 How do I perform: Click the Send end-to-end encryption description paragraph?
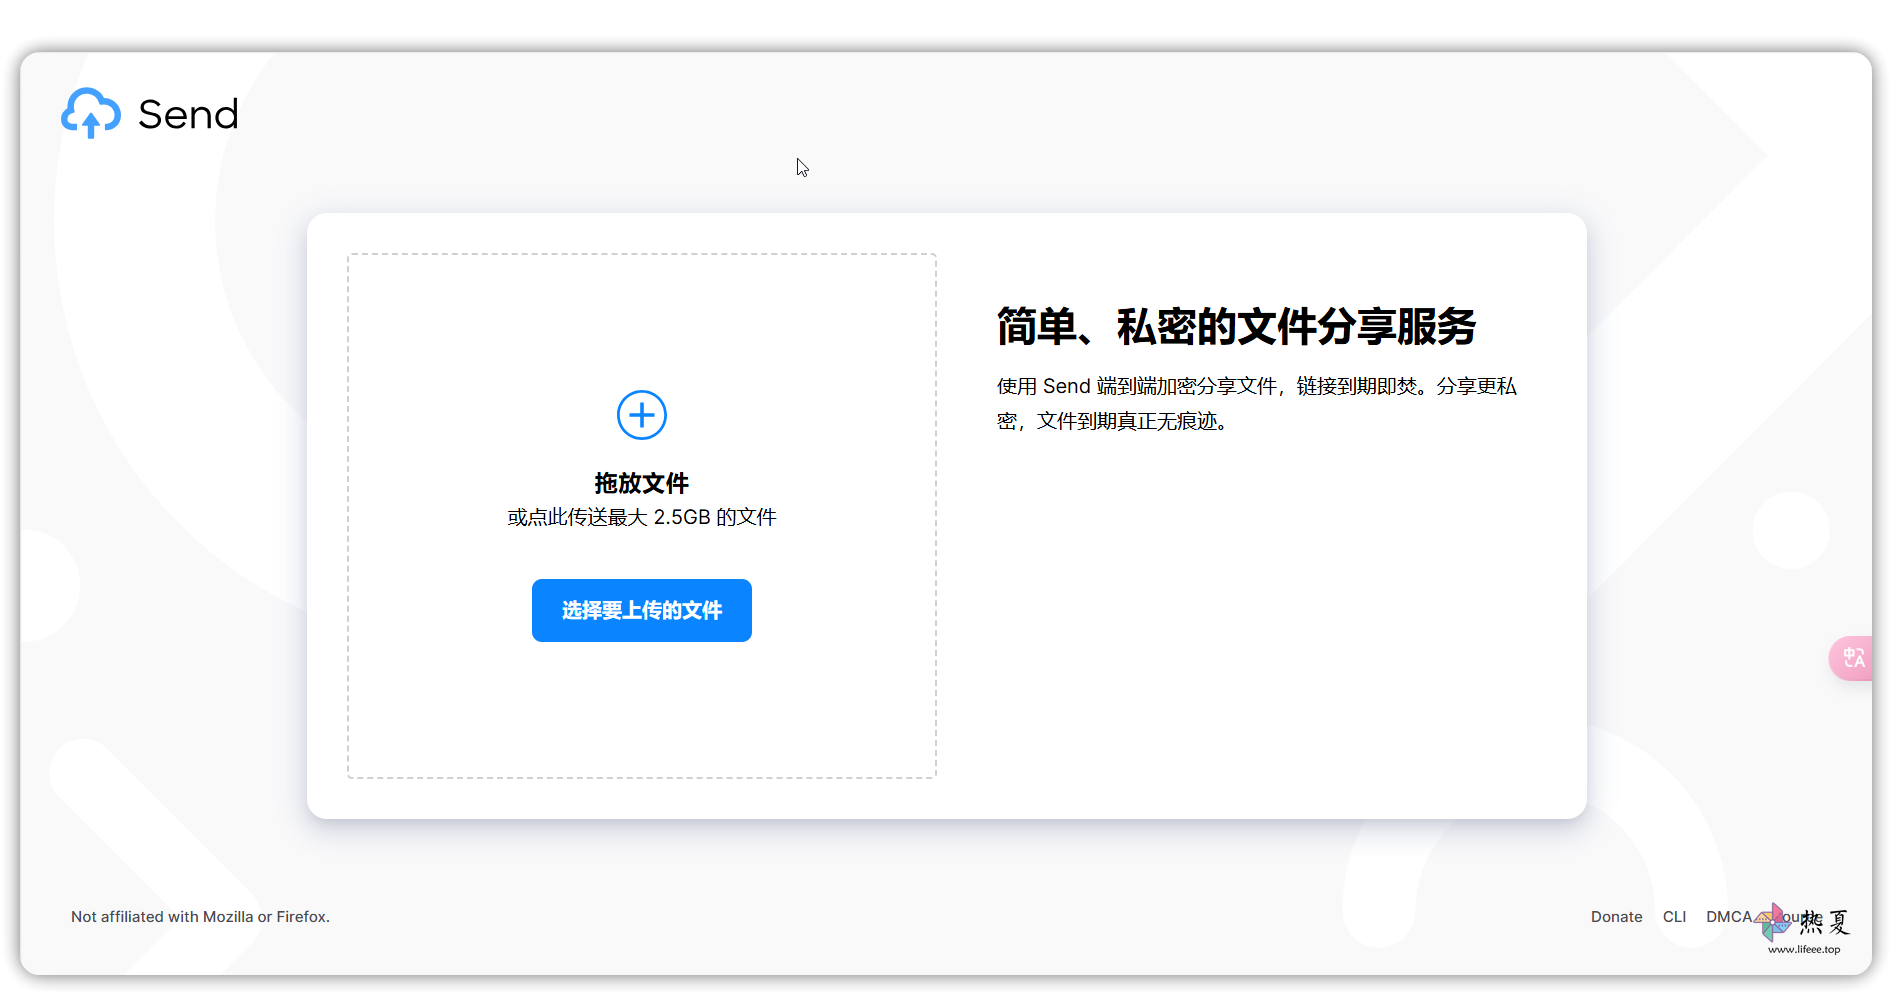point(1256,387)
